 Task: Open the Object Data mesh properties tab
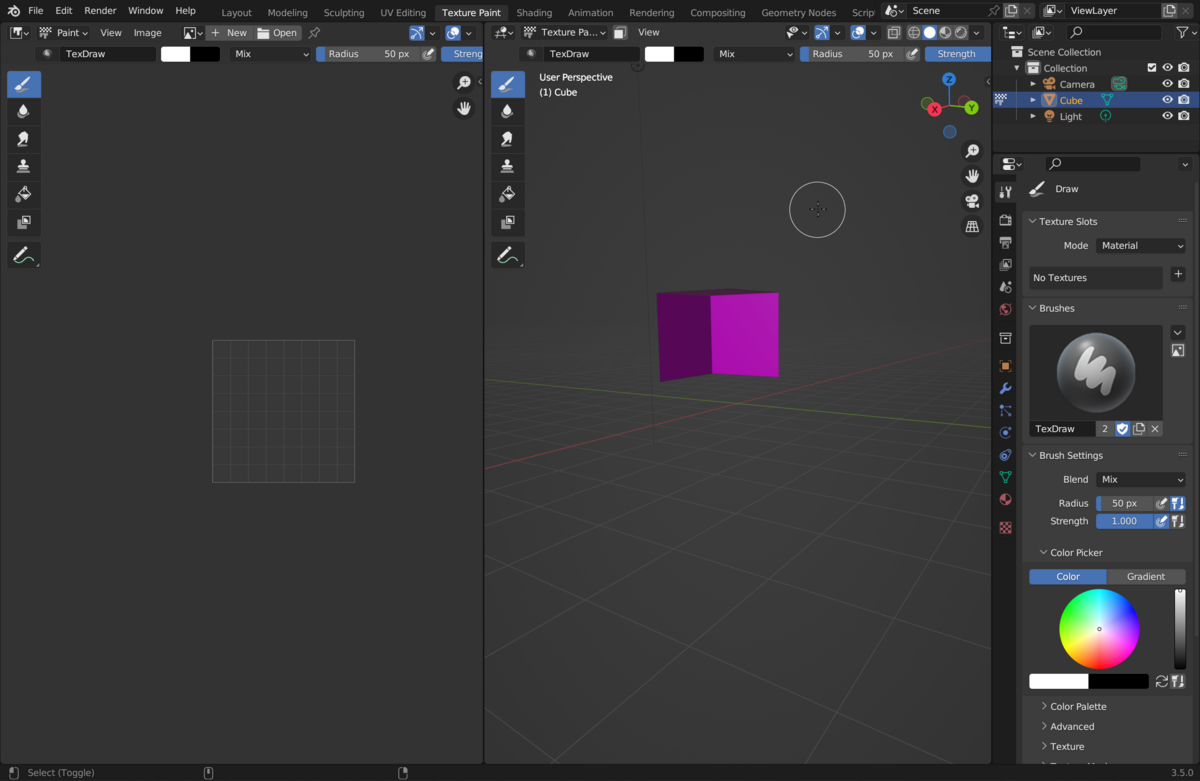[1006, 477]
